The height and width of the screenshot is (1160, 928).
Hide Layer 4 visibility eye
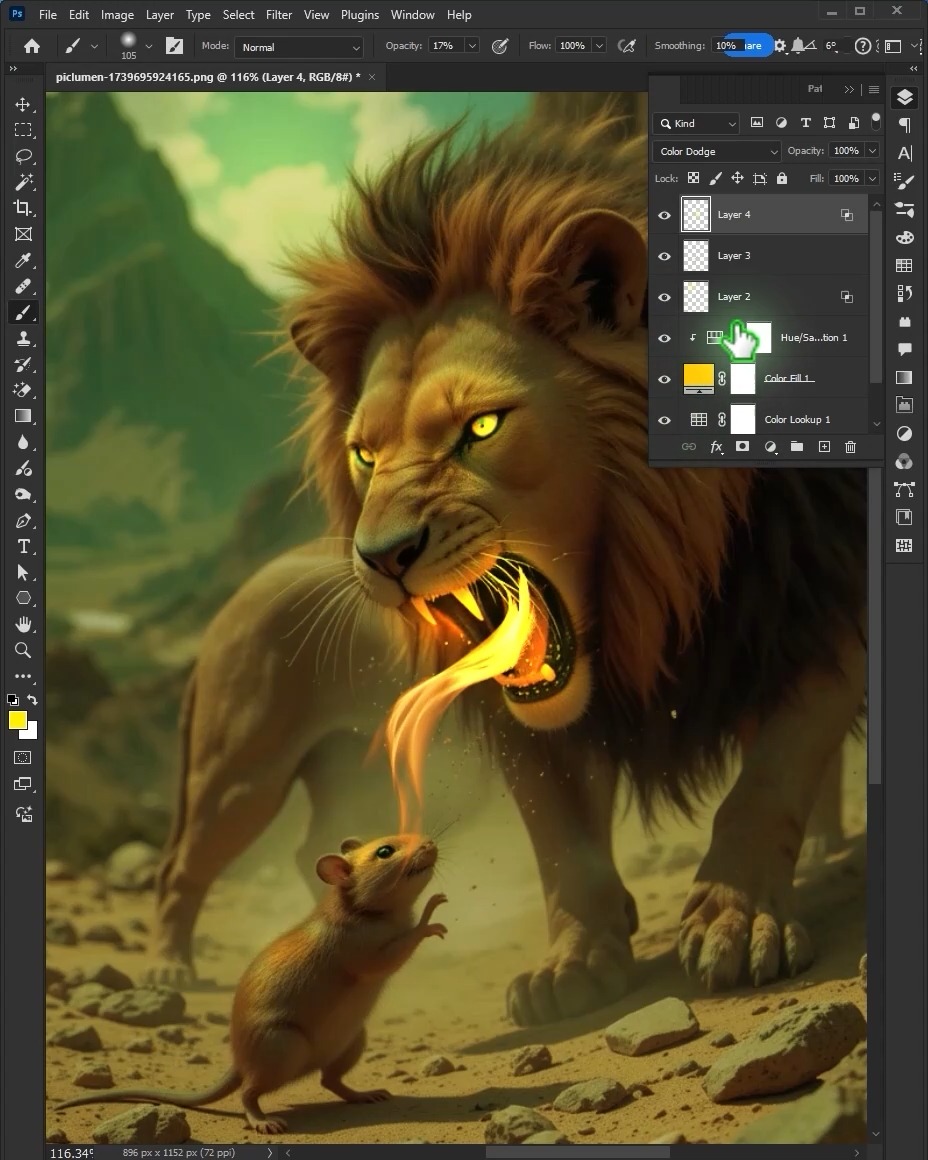(664, 215)
